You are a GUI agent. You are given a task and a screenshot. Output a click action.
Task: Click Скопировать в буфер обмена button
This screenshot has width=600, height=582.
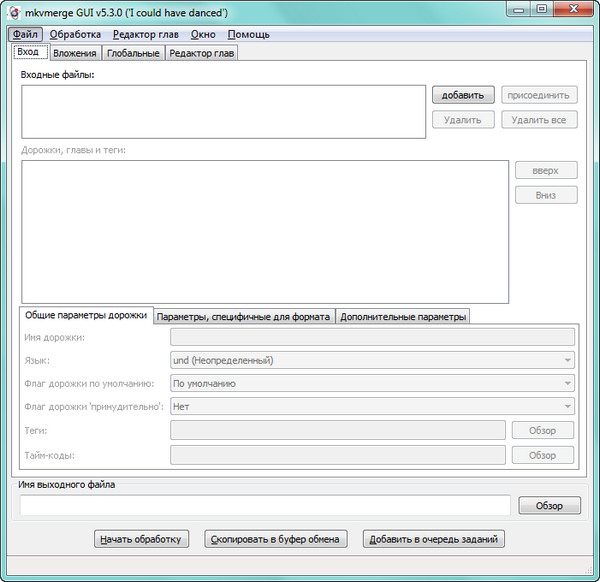click(x=276, y=539)
